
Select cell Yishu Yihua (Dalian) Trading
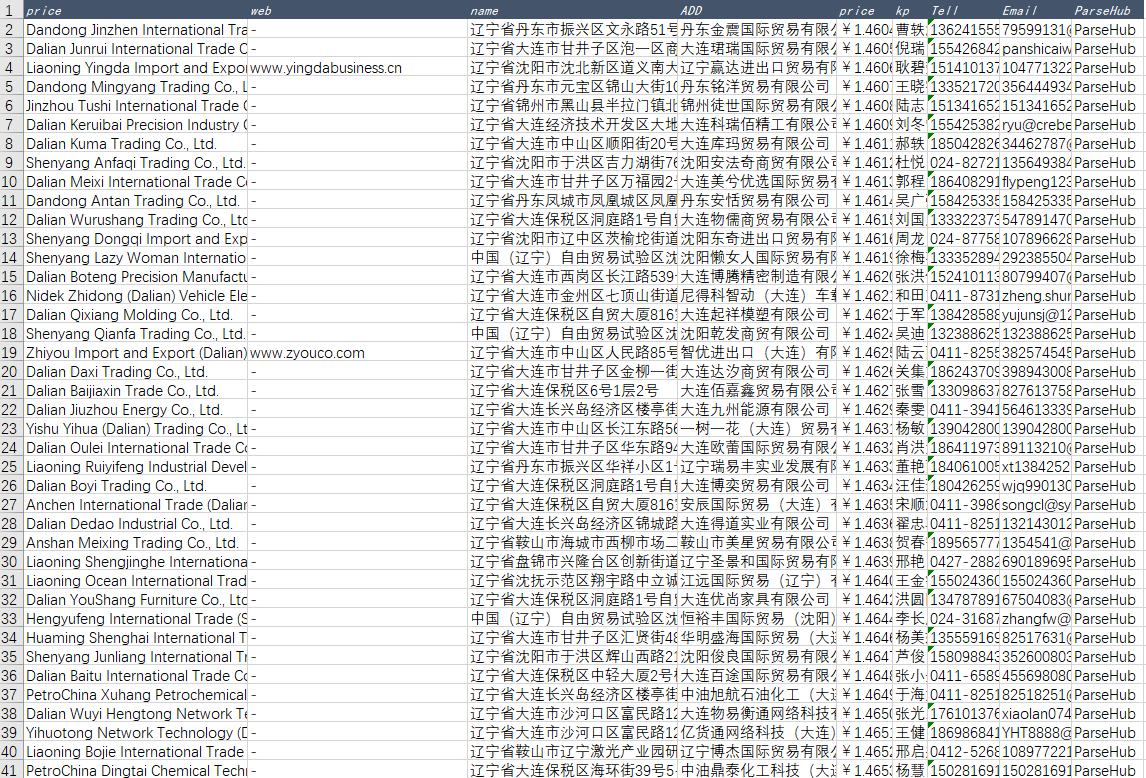136,429
